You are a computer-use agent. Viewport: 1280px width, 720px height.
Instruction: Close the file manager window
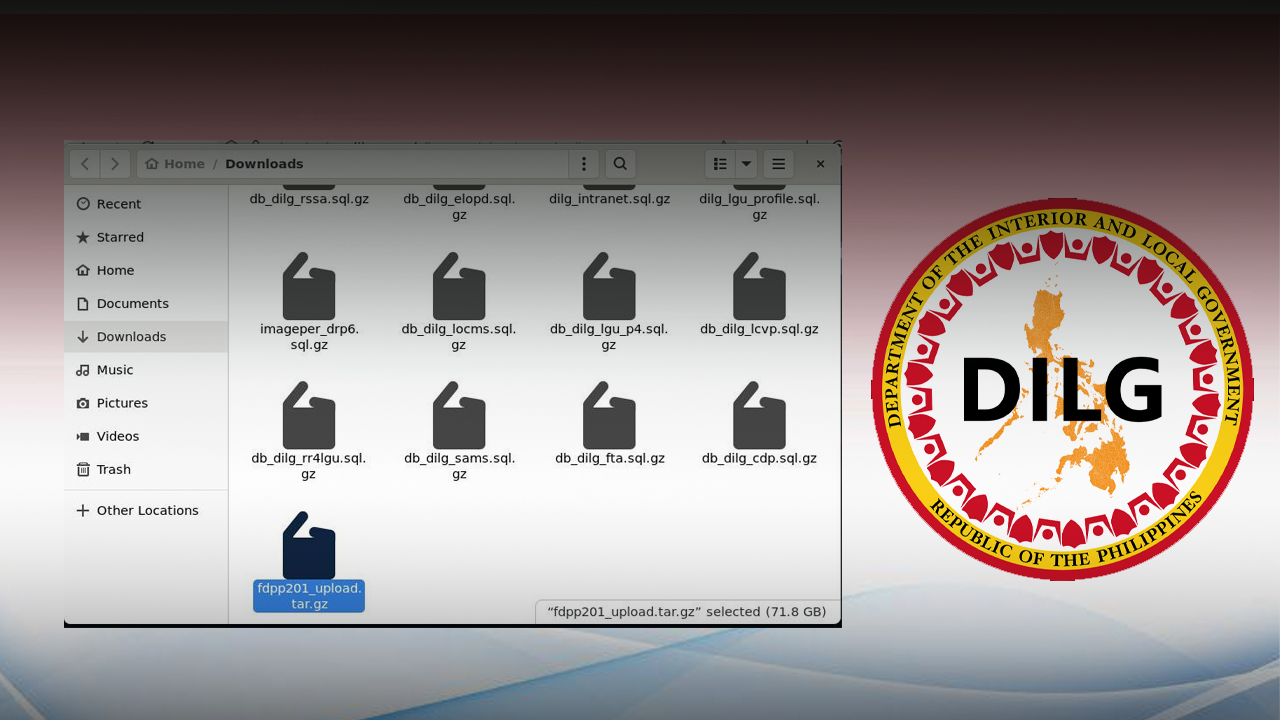click(x=820, y=164)
